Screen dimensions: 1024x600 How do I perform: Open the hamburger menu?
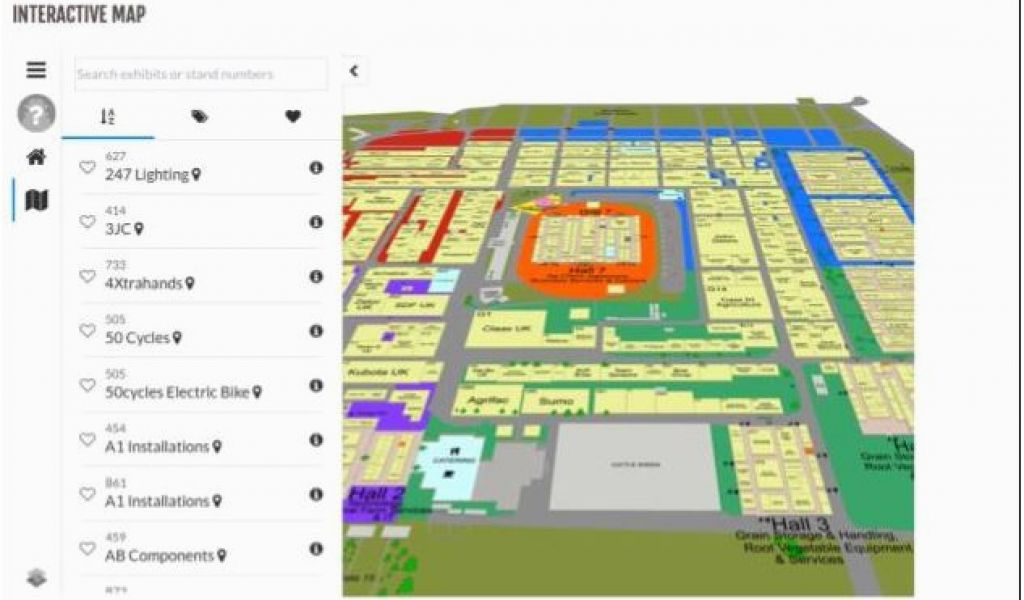(36, 70)
